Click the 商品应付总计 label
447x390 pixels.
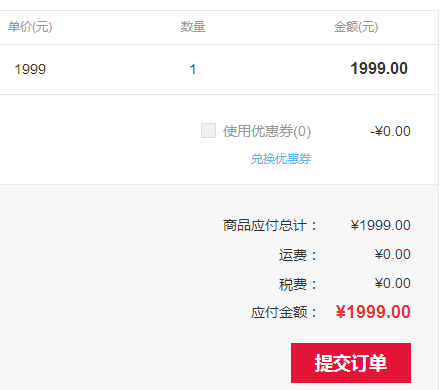point(270,225)
